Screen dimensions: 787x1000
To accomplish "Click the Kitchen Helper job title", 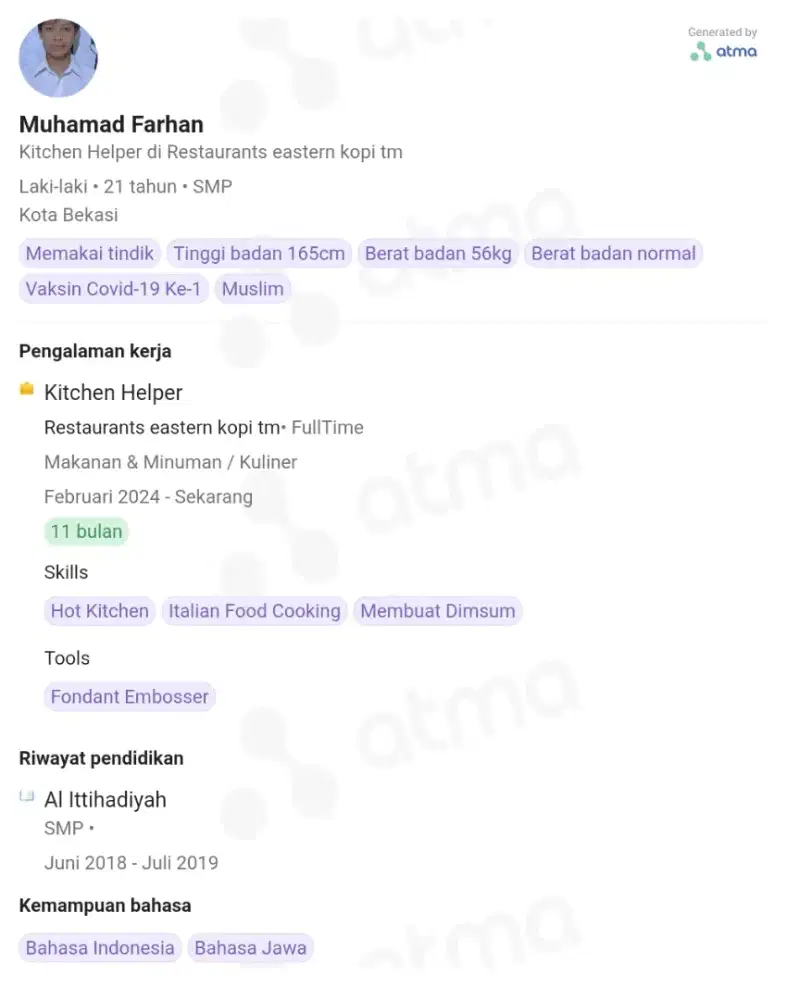I will pyautogui.click(x=114, y=392).
